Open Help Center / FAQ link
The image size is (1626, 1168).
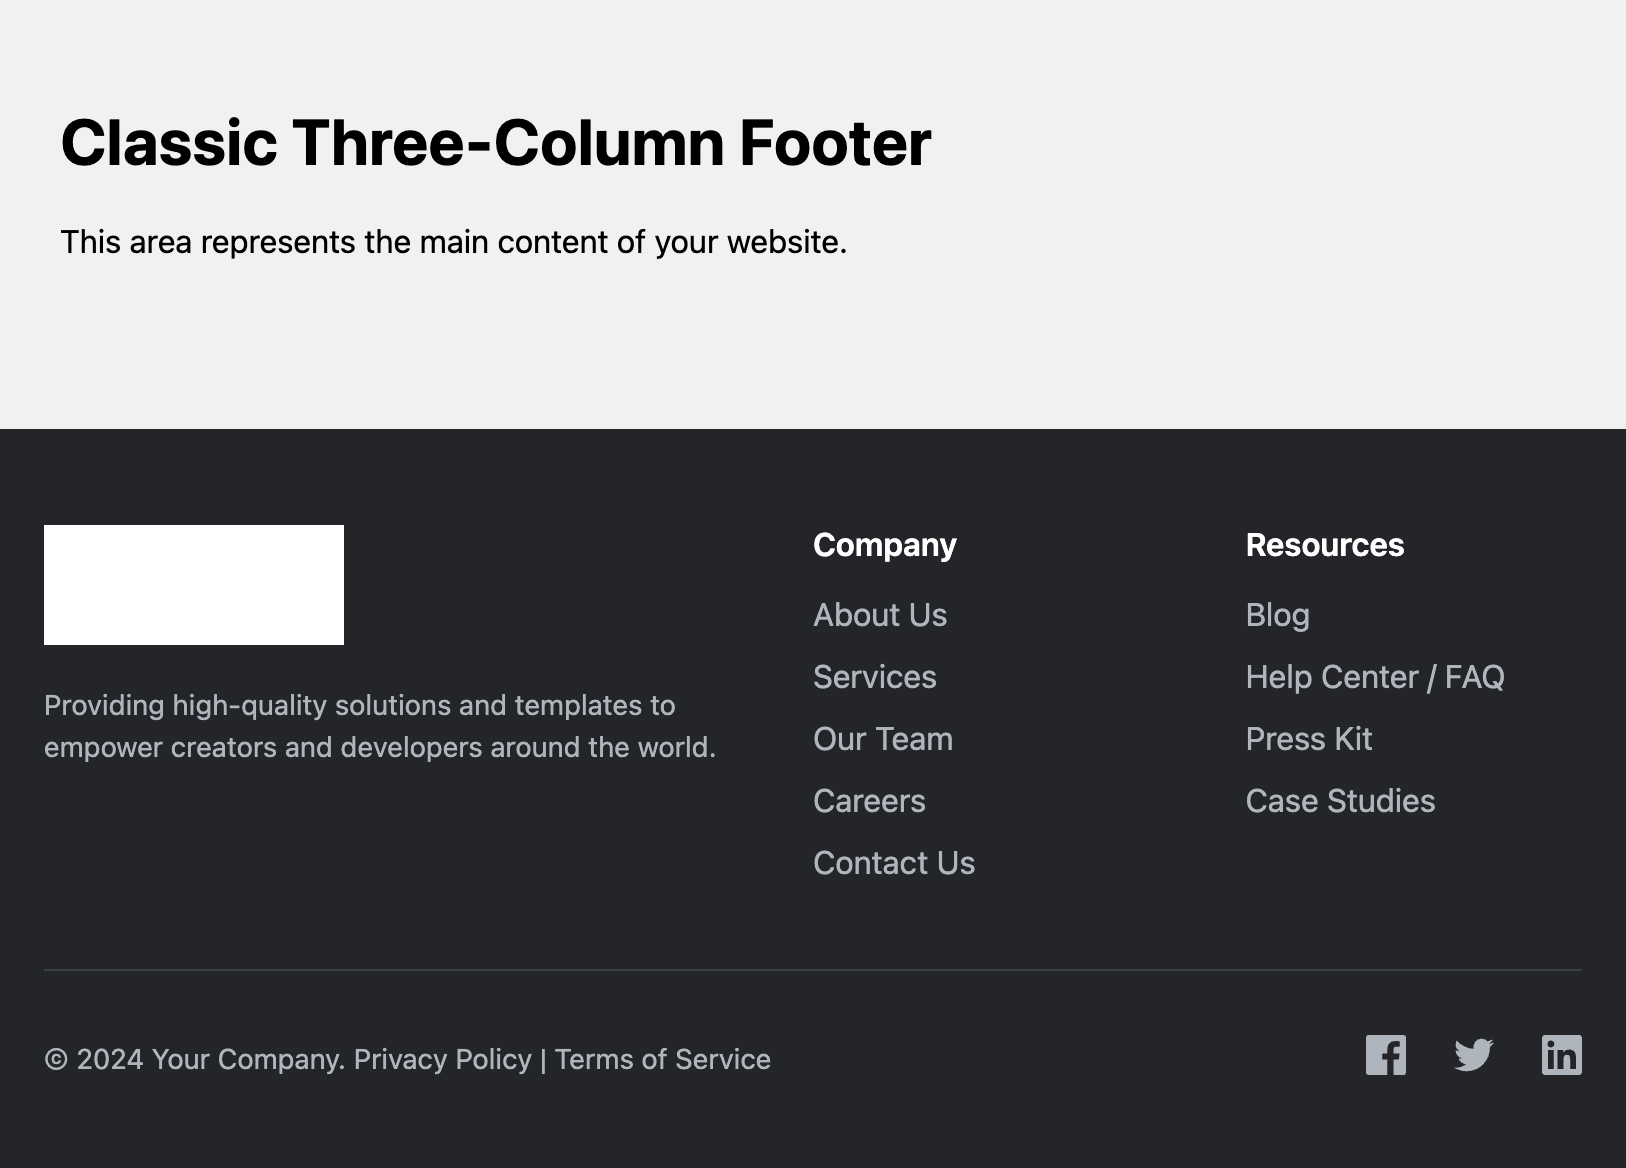click(x=1375, y=677)
